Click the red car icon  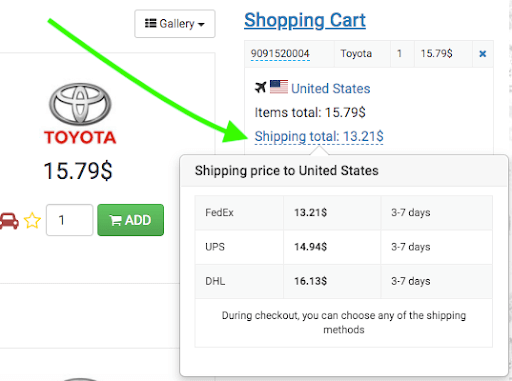tap(9, 221)
